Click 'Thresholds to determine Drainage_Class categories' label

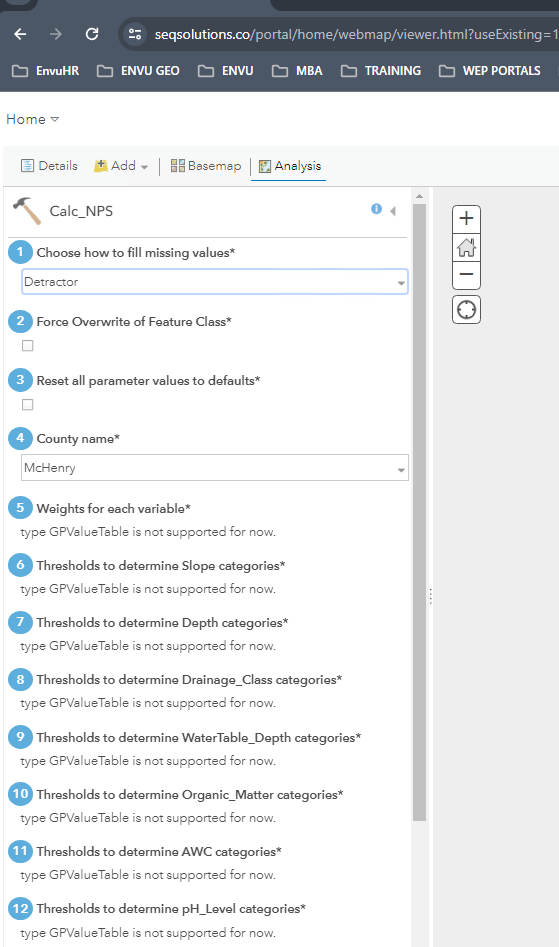click(189, 680)
